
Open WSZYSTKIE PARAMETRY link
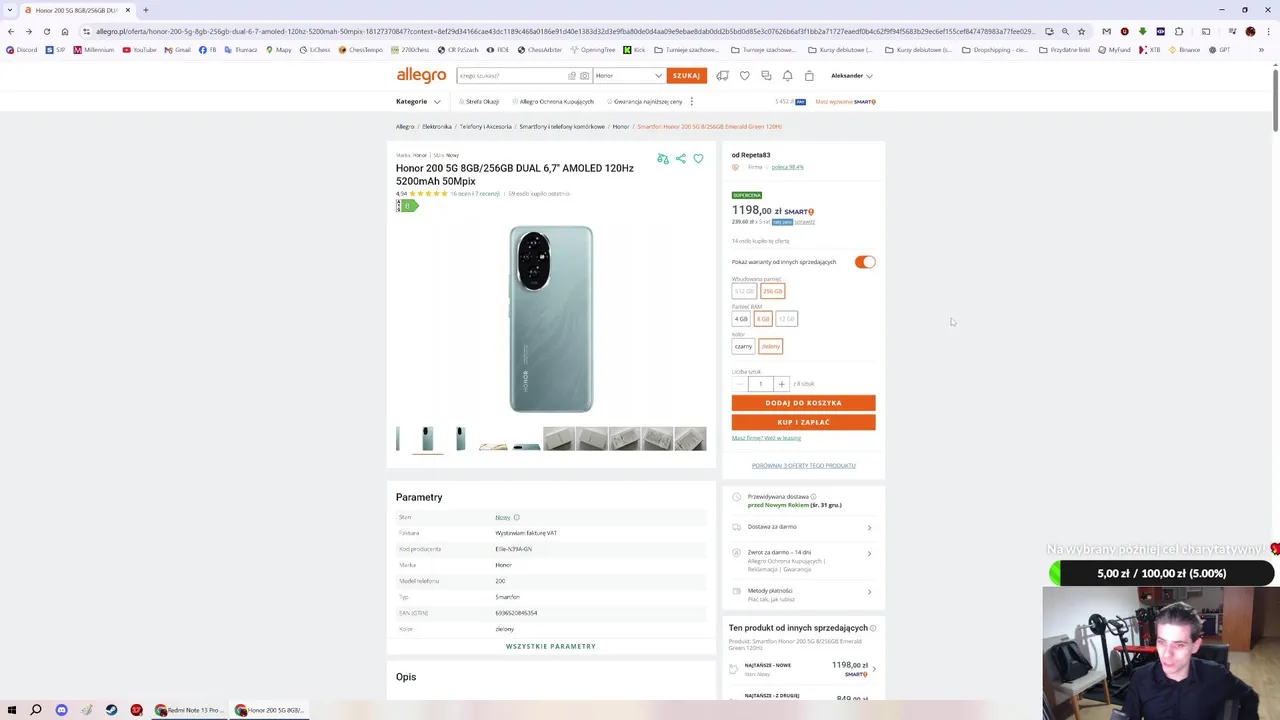(551, 646)
